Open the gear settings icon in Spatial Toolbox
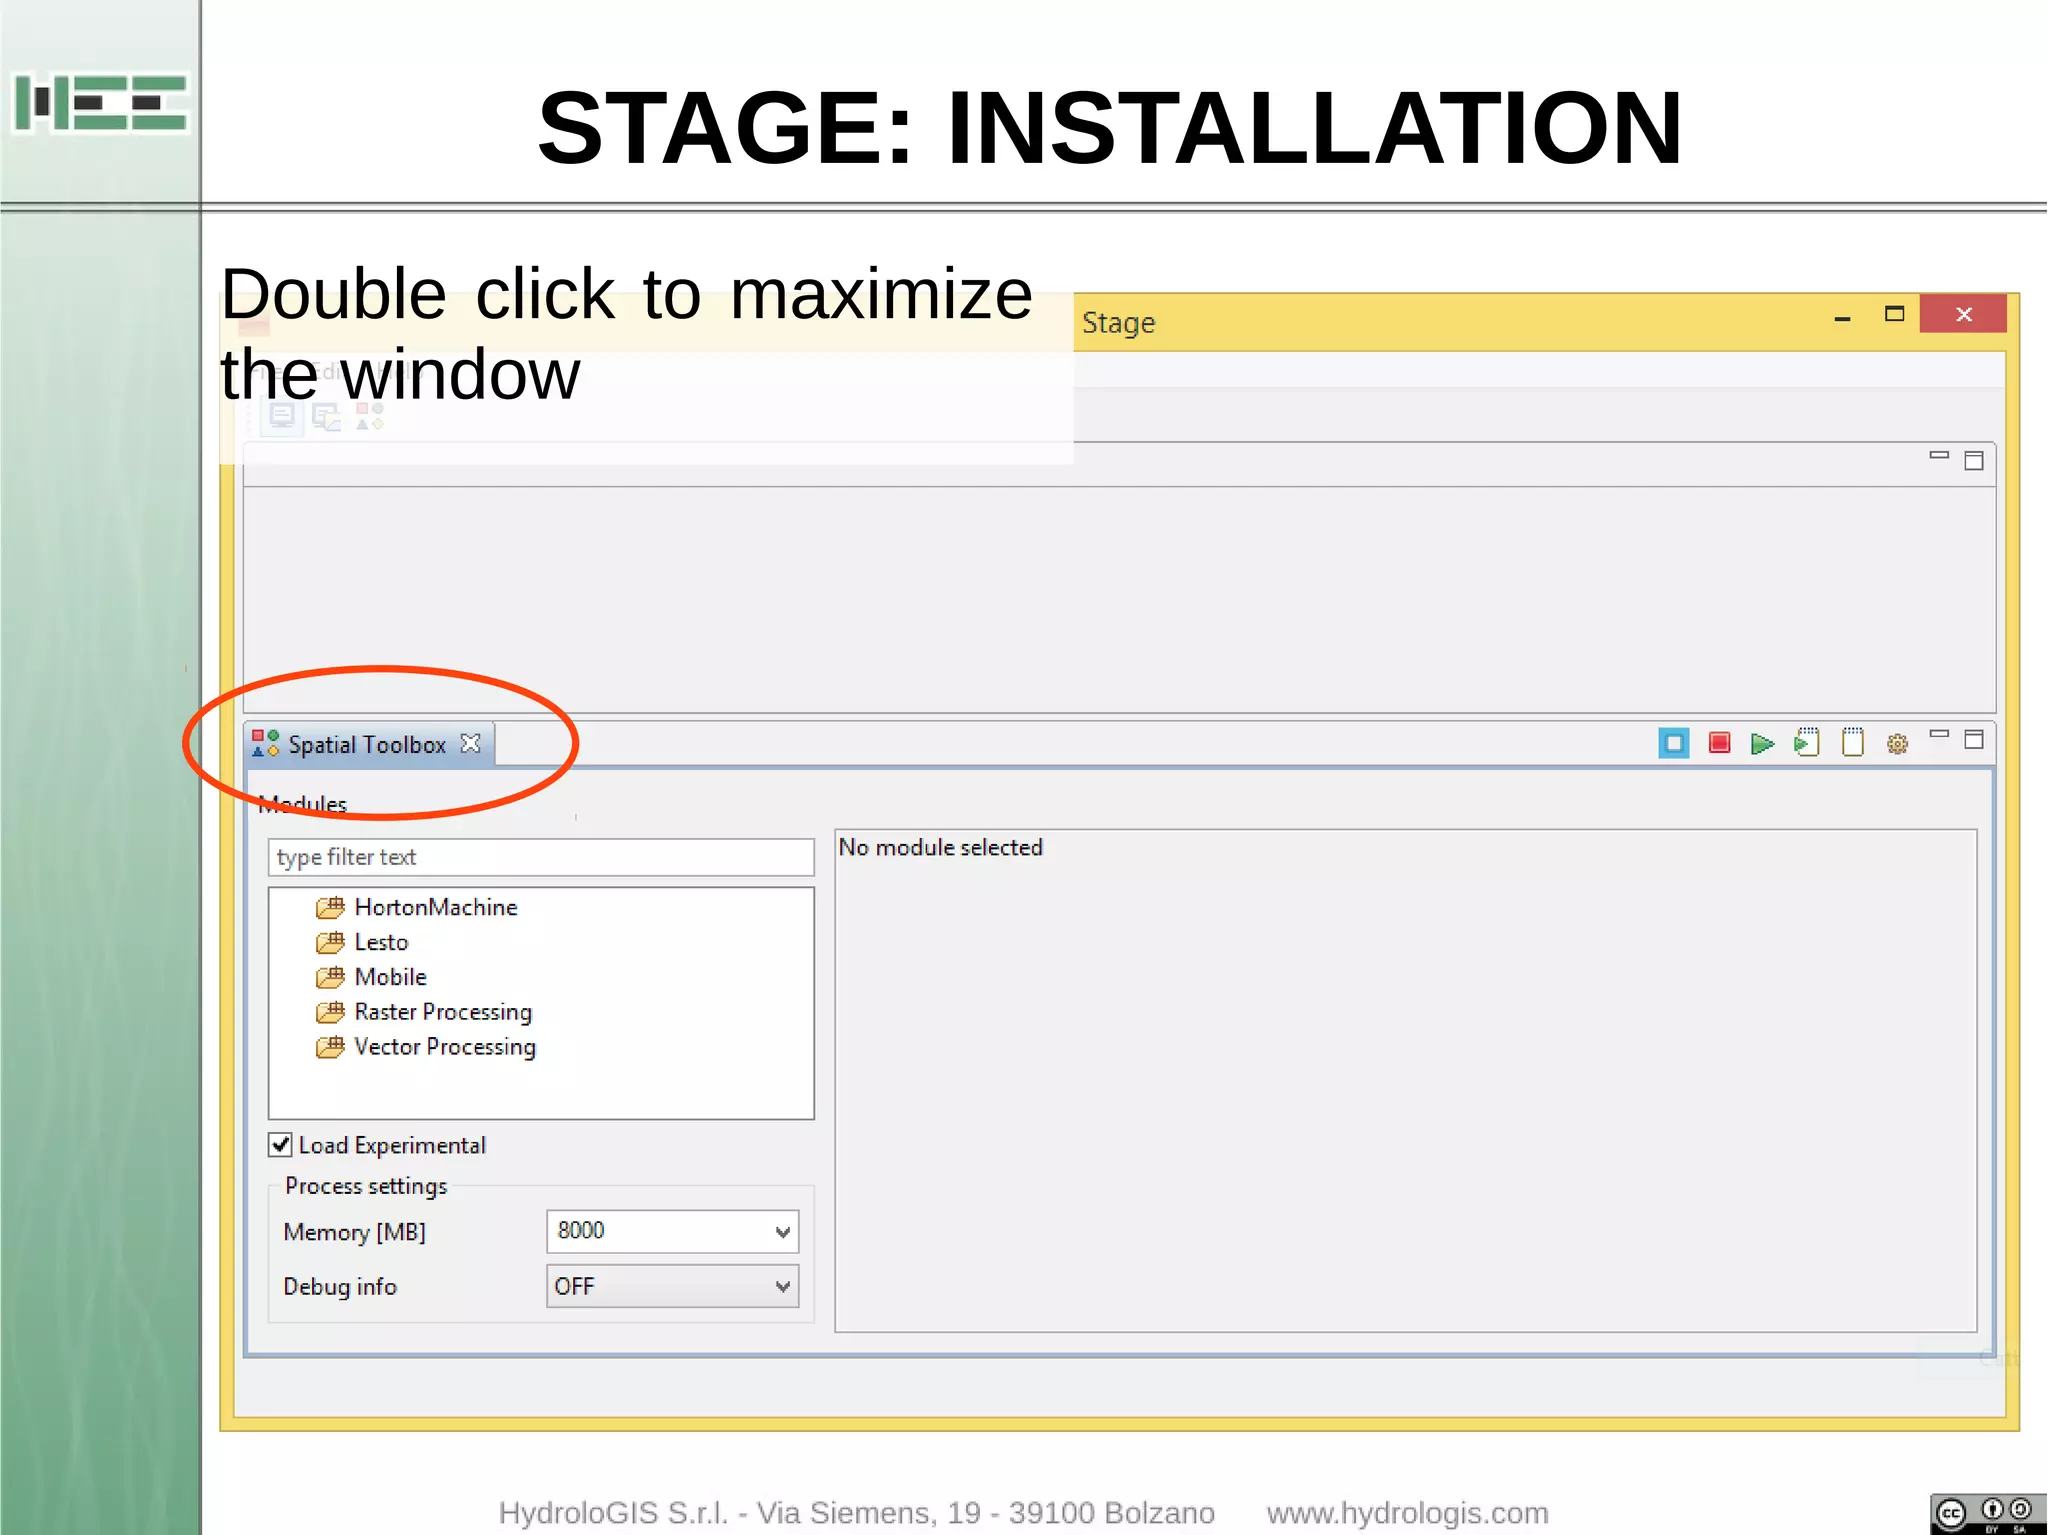Screen dimensions: 2048x1535 click(x=1897, y=744)
